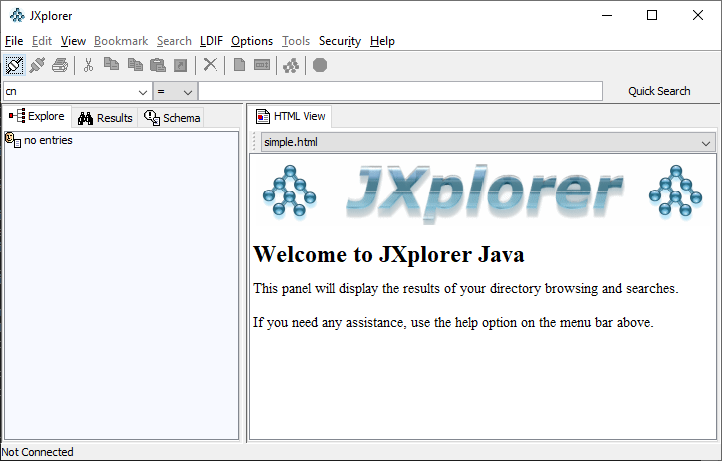The height and width of the screenshot is (461, 722).
Task: Click the Cut scissors toolbar icon
Action: (88, 65)
